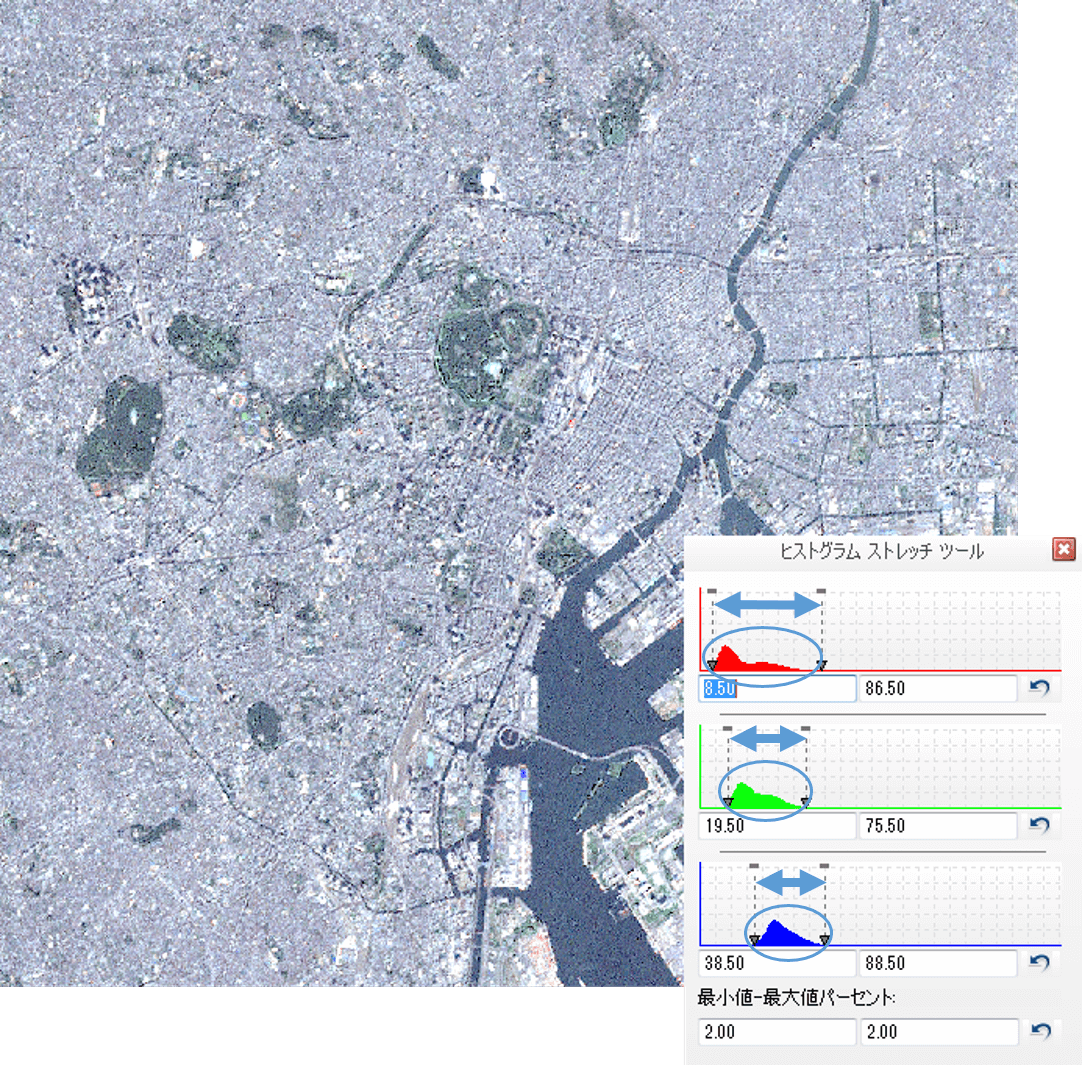Click the green histogram minimum triangle handle
This screenshot has width=1082, height=1065.
point(727,802)
